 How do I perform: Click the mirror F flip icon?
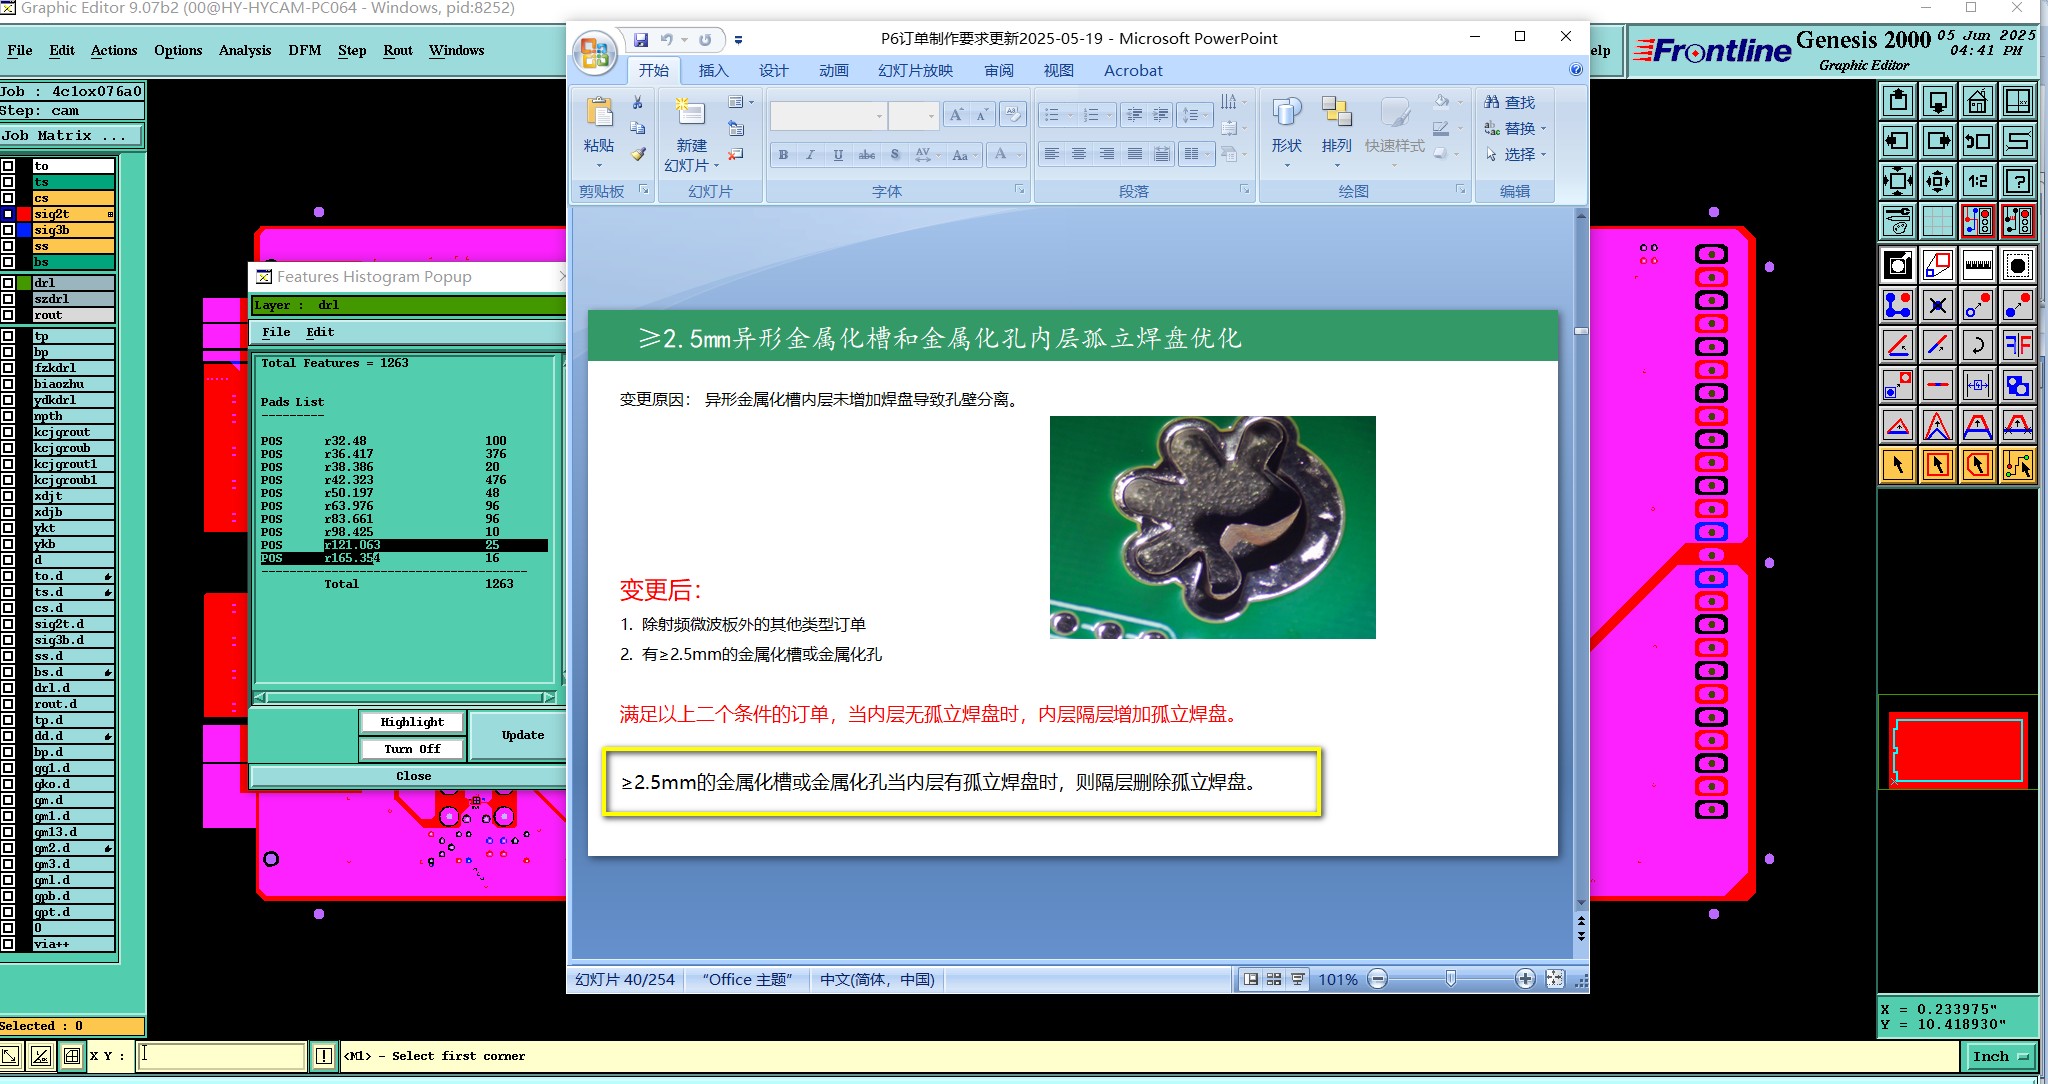(2017, 345)
